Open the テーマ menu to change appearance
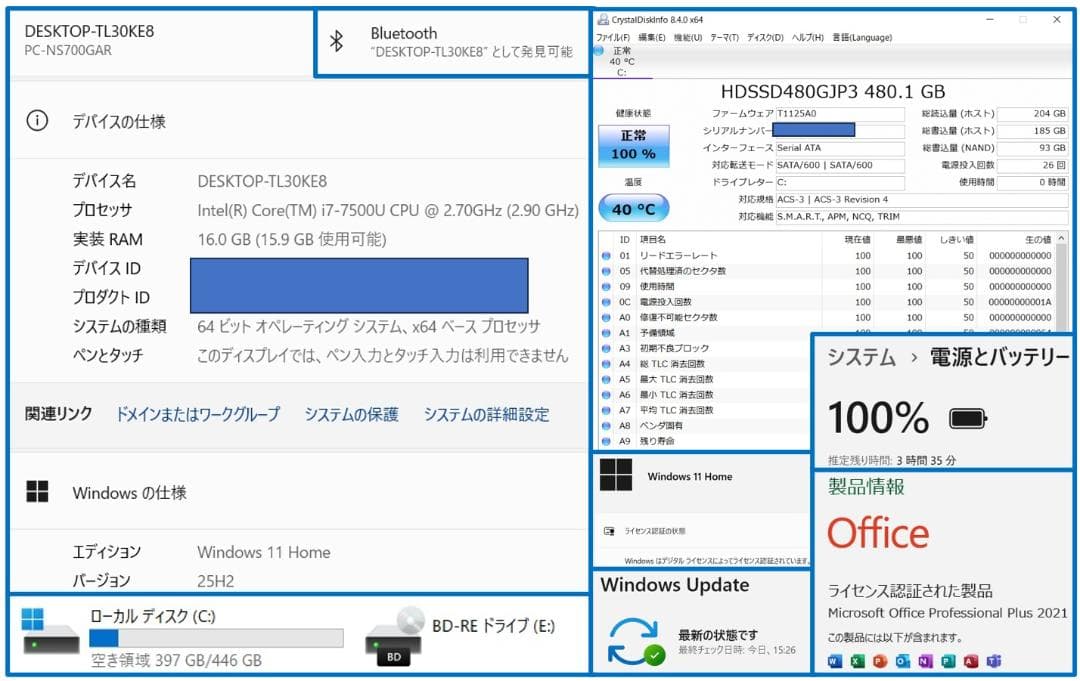1080x681 pixels. pyautogui.click(x=723, y=37)
